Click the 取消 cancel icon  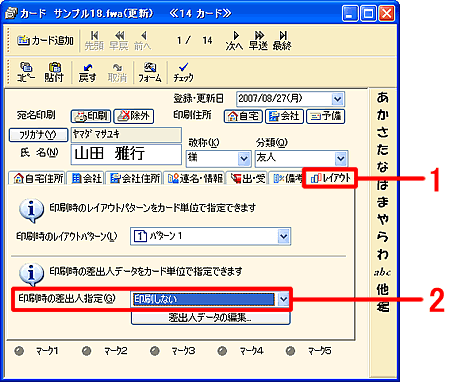click(117, 72)
